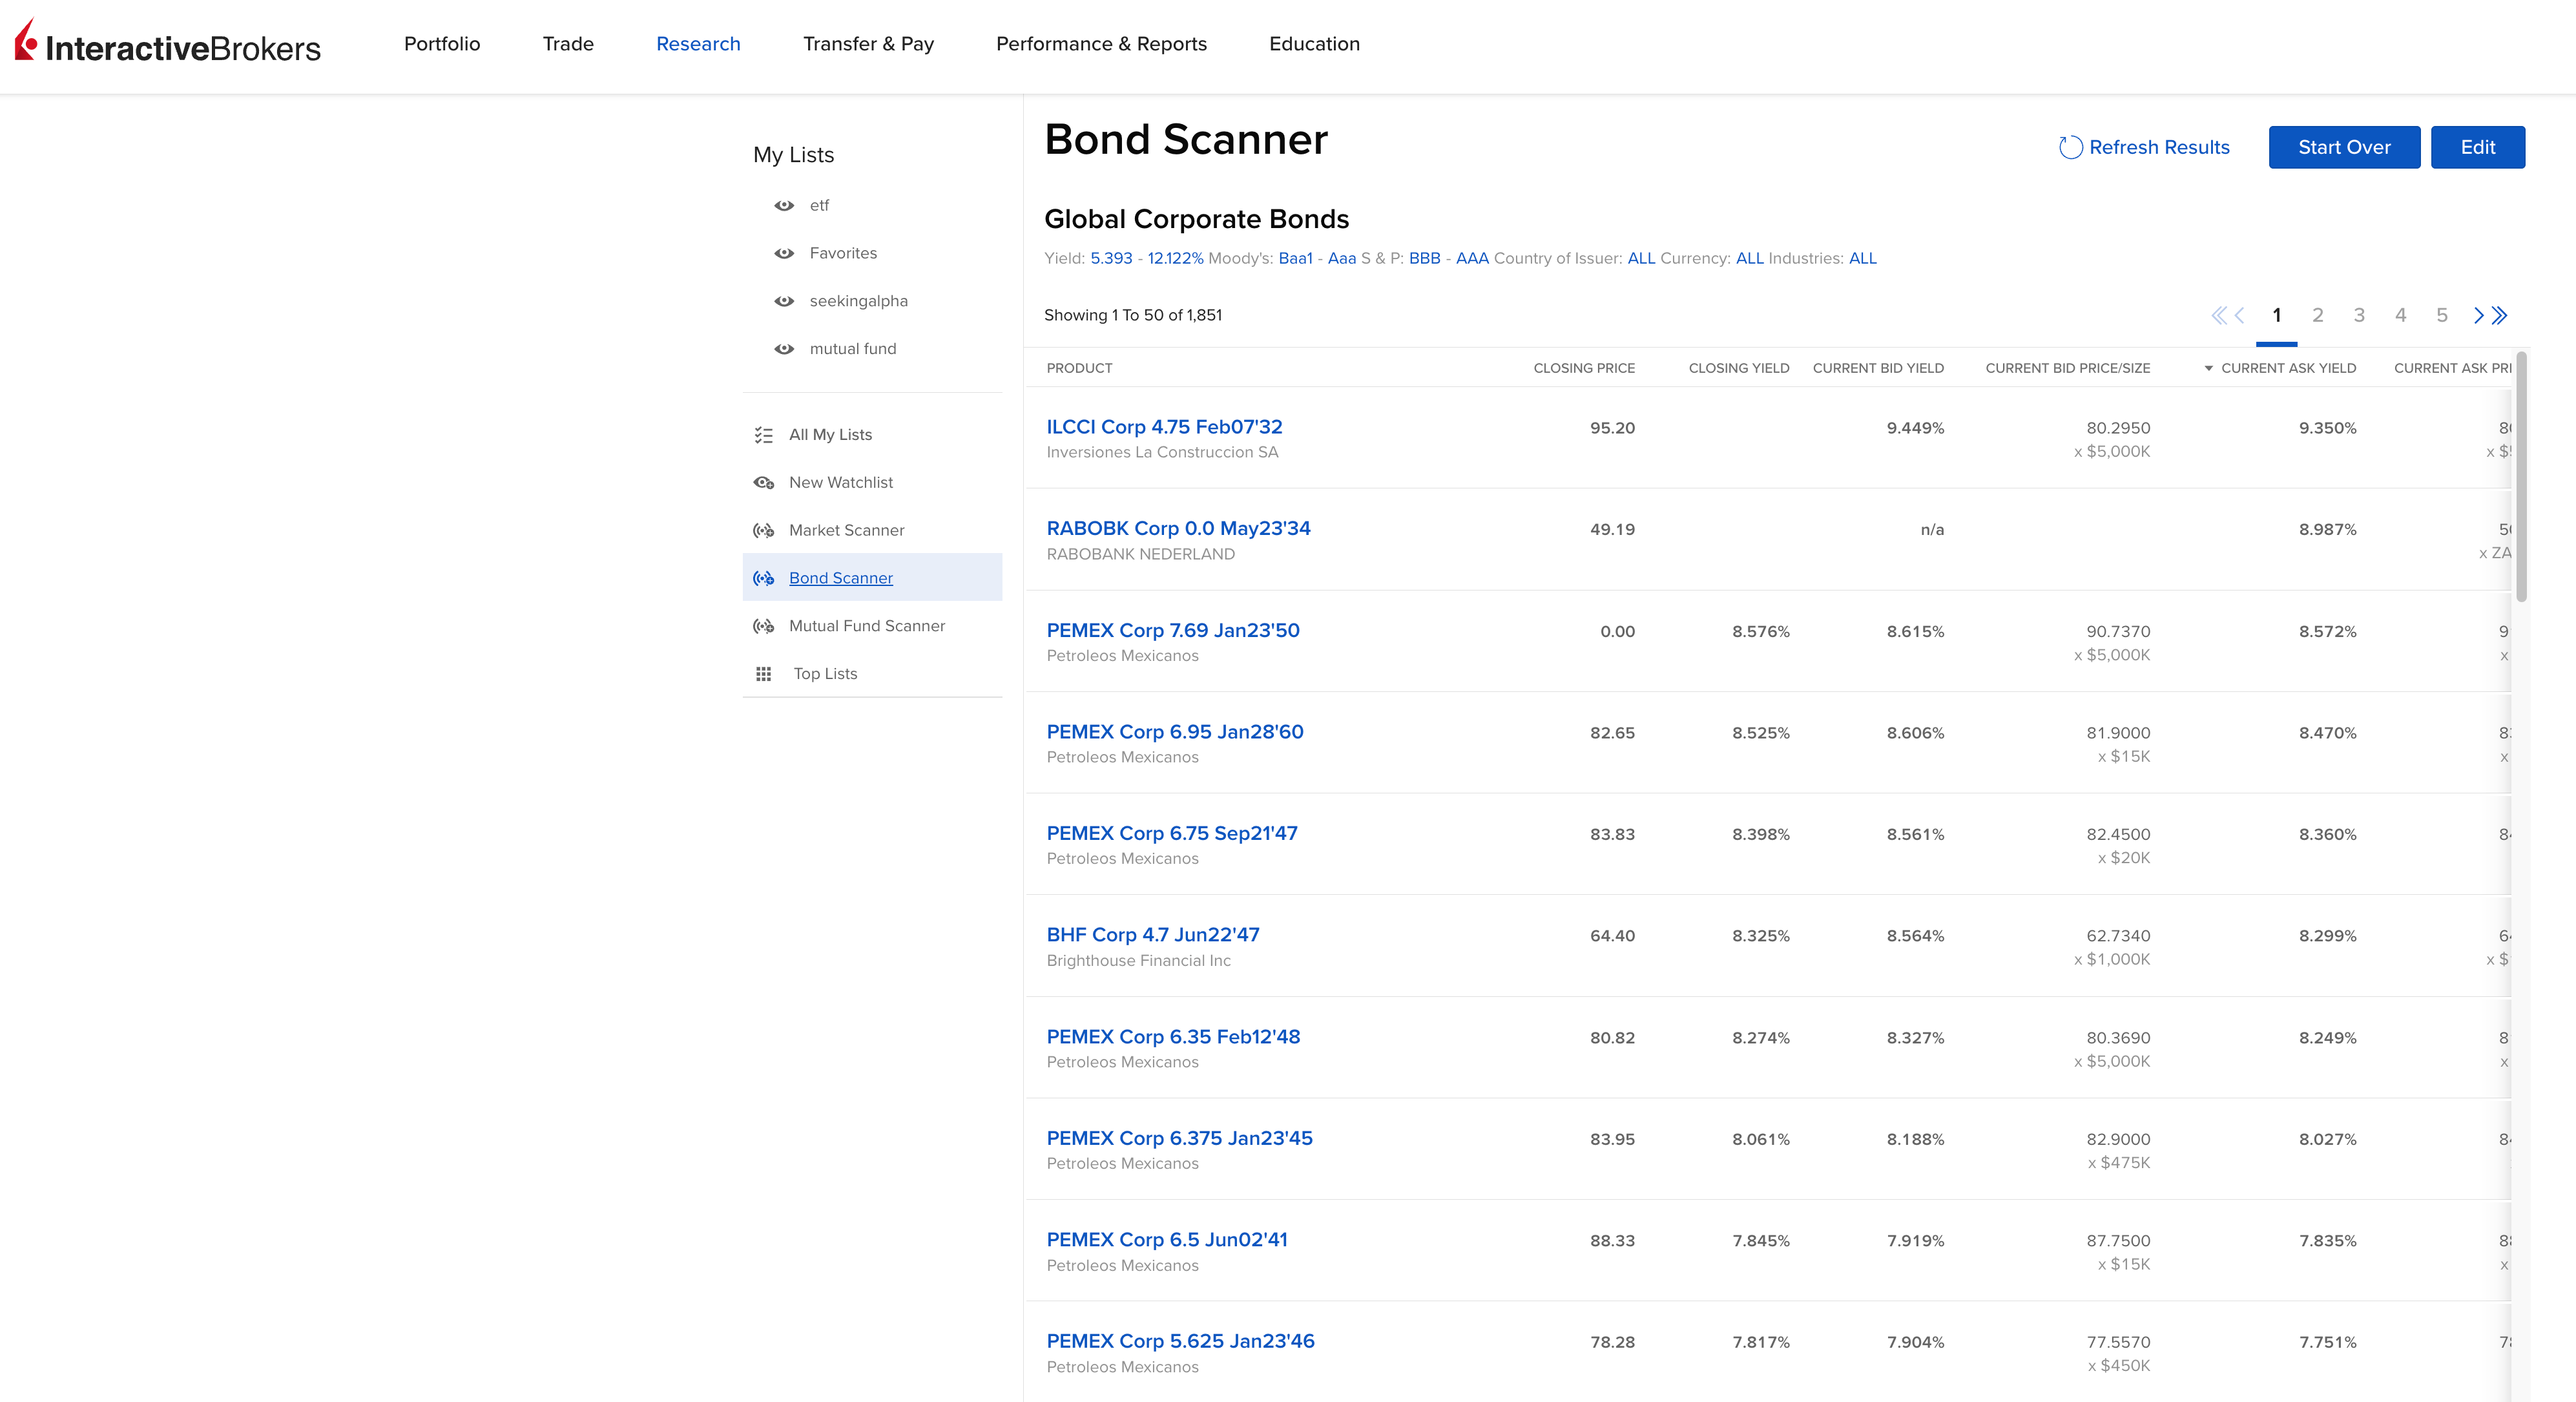Click the New Watchlist eye-plus icon

[764, 483]
